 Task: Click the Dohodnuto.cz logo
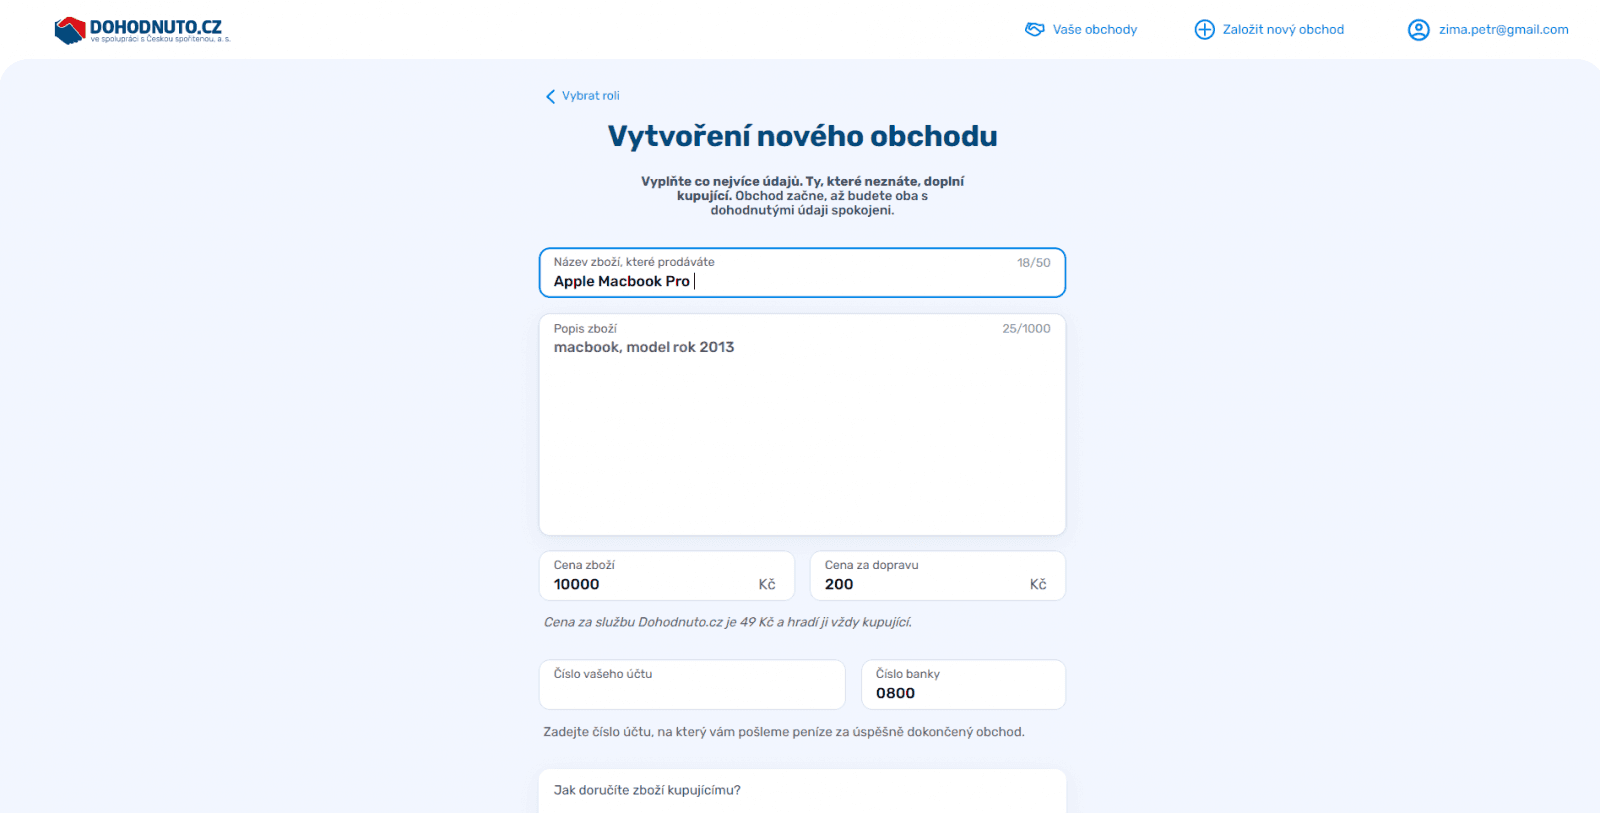point(142,30)
